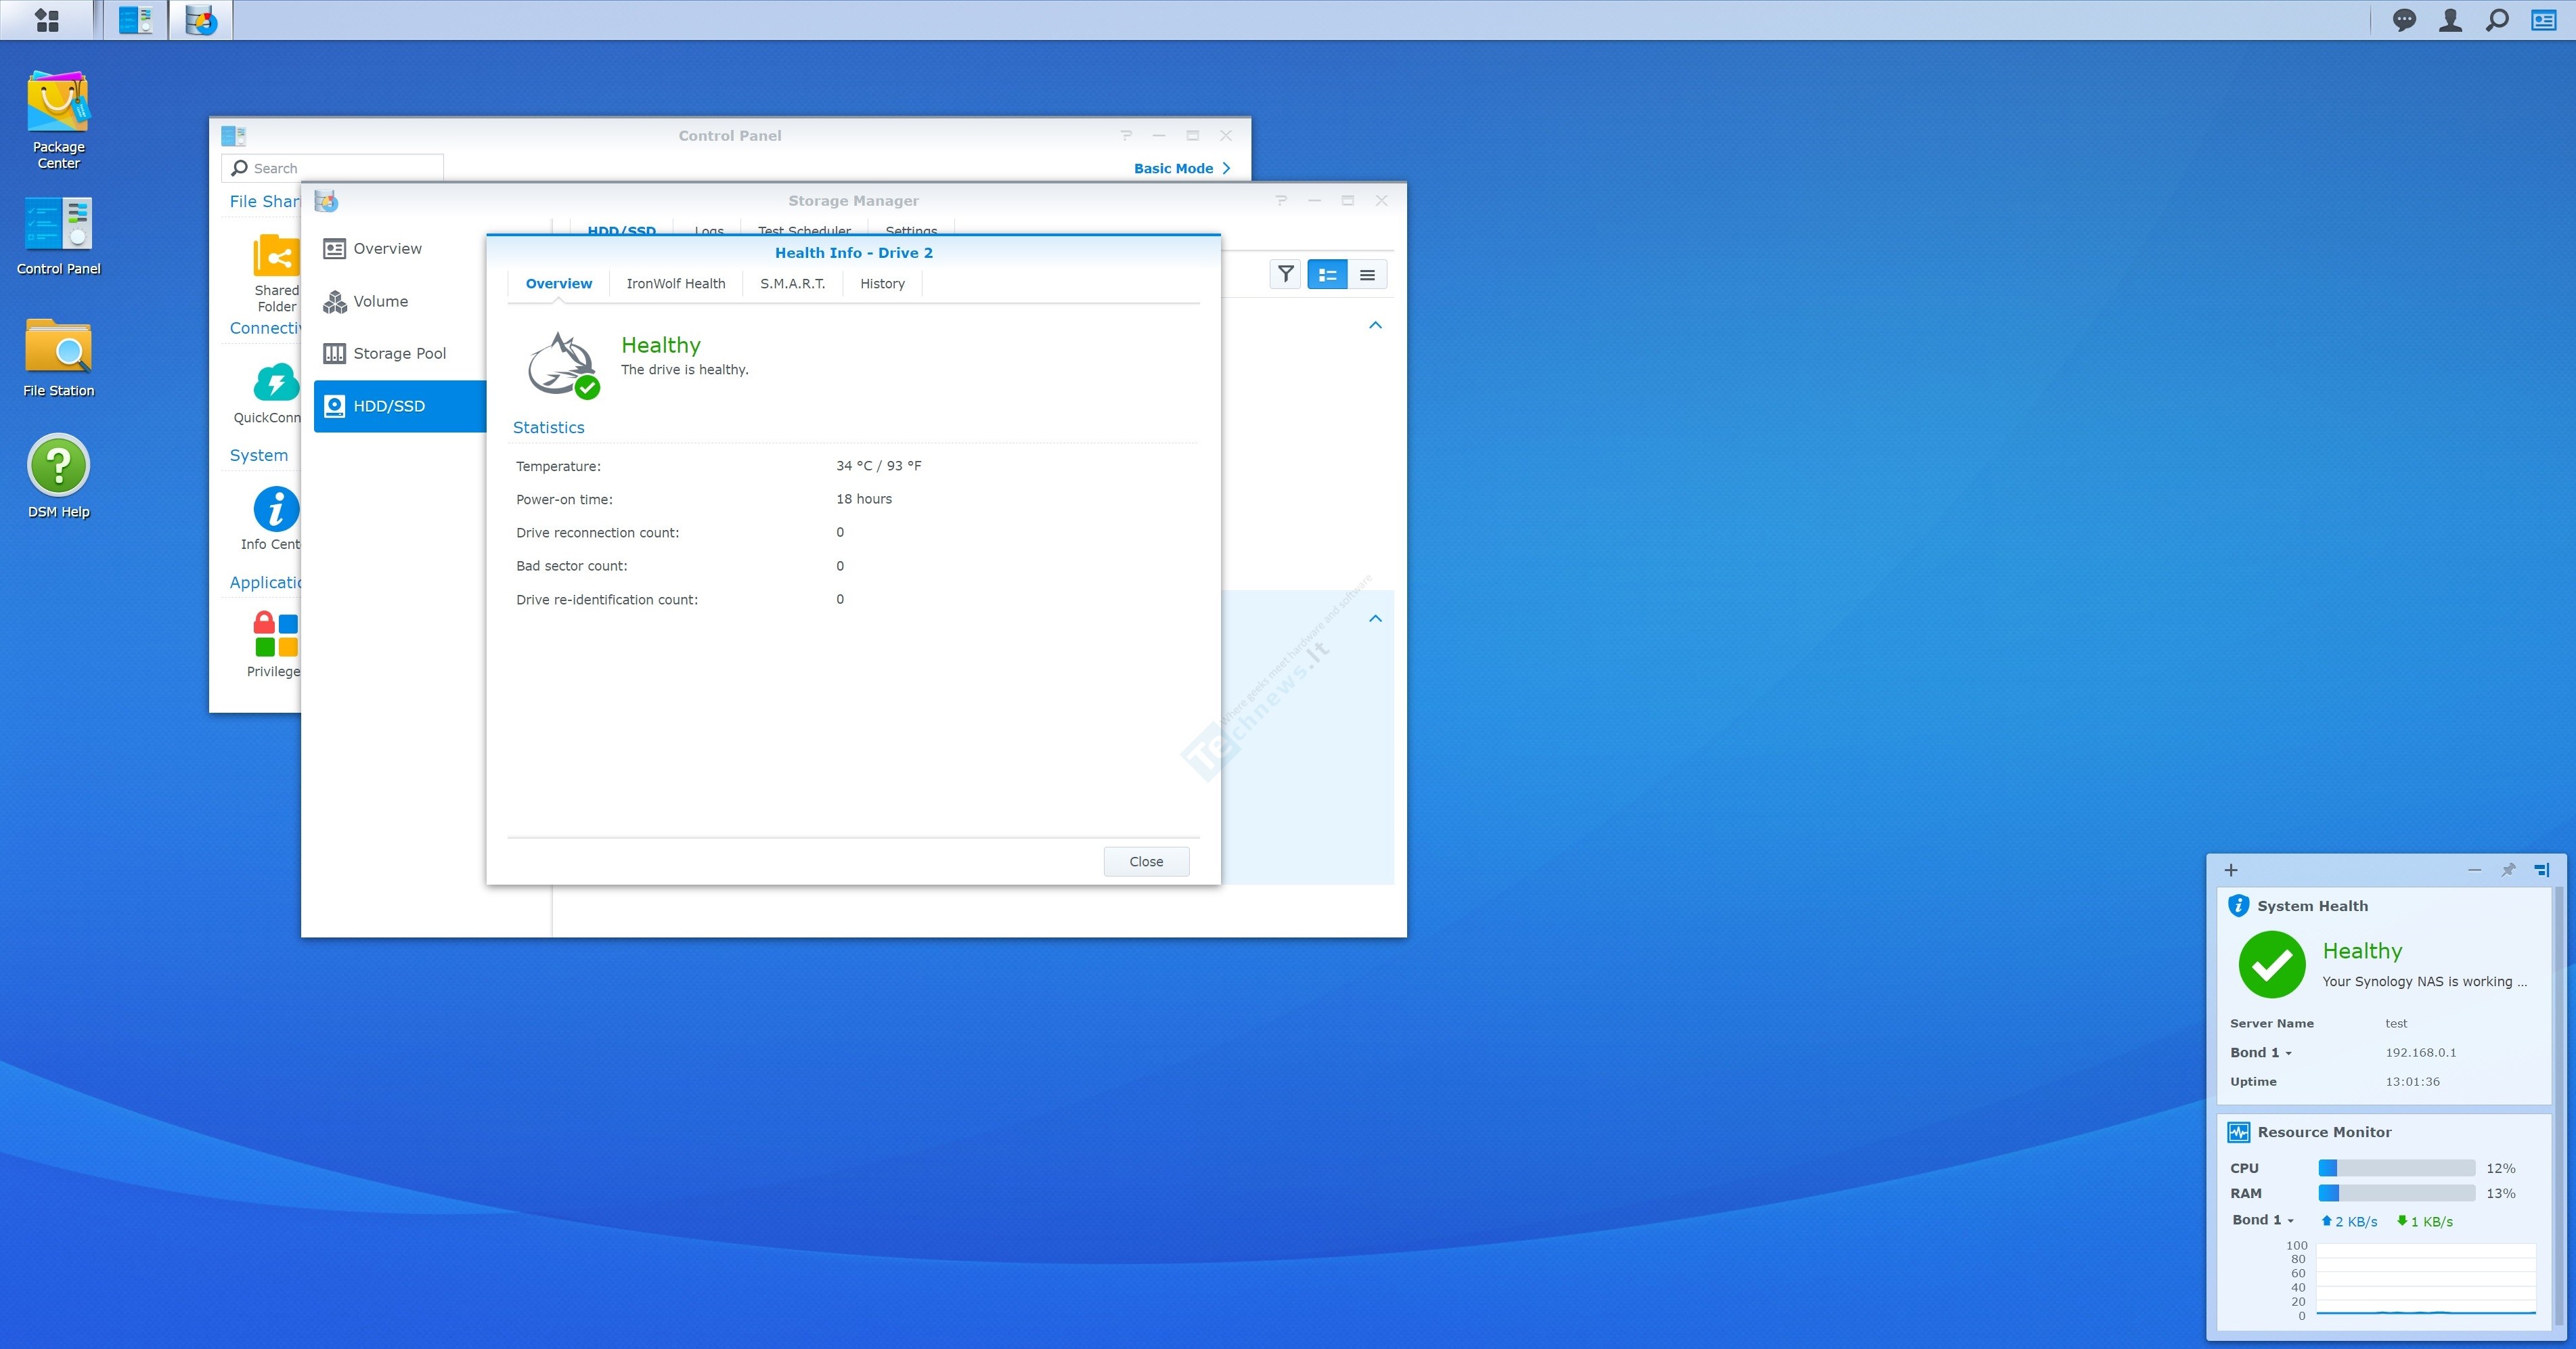Open Bond 1 dropdown in Resource Monitor
The image size is (2576, 1349).
[2263, 1220]
